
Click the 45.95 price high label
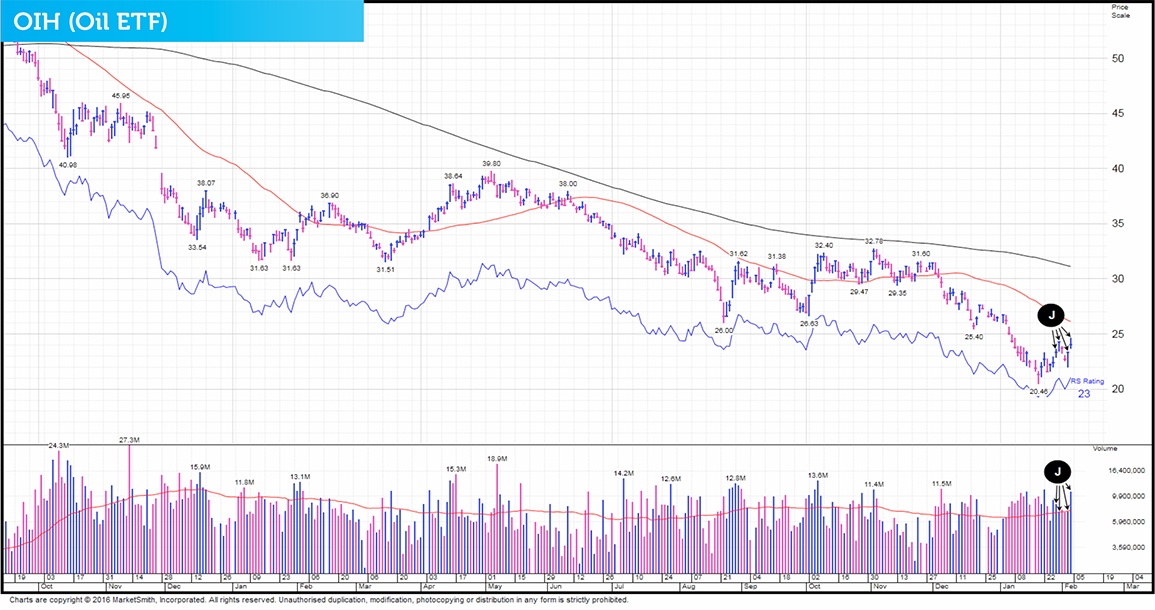[121, 96]
